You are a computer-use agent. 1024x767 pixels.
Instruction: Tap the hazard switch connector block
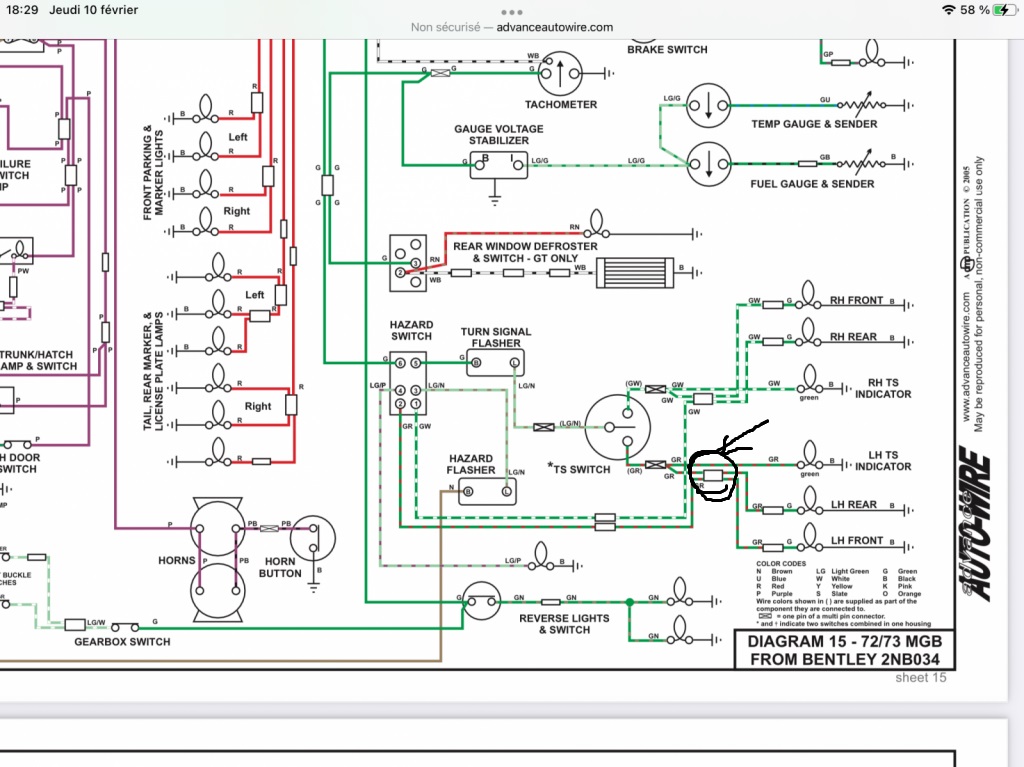pyautogui.click(x=408, y=384)
